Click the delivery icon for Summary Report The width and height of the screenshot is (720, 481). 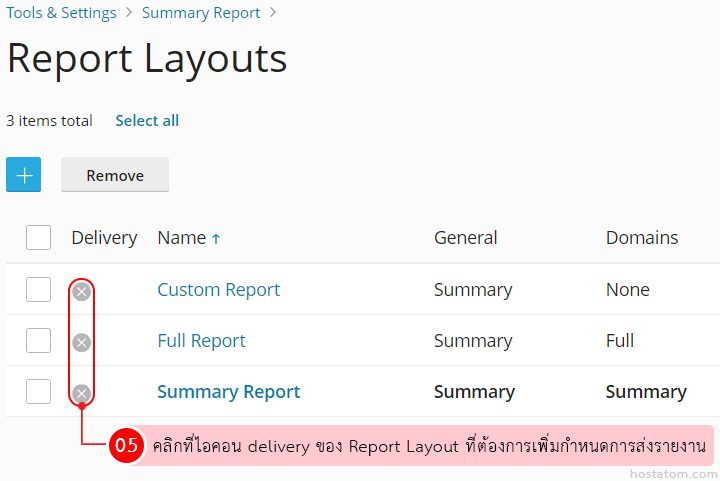pyautogui.click(x=82, y=393)
